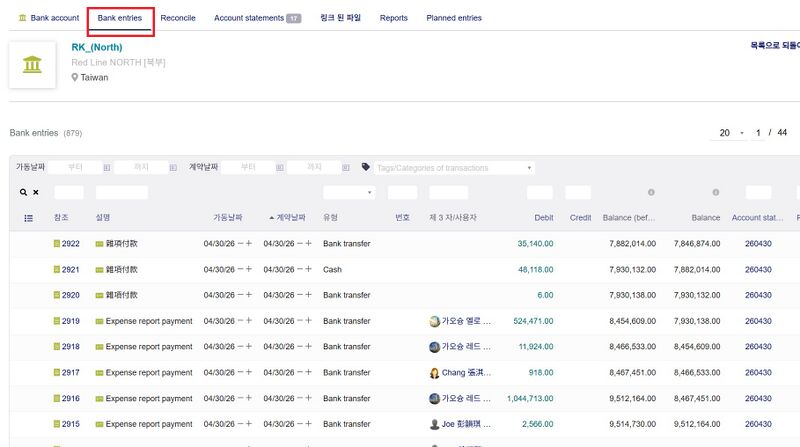The height and width of the screenshot is (447, 800).
Task: Click the first date minus button in row 2921
Action: (x=240, y=269)
